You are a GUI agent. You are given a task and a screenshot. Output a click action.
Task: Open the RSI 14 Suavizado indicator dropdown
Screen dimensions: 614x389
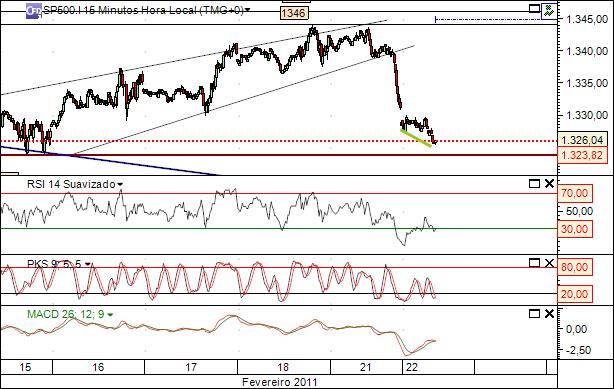click(120, 185)
